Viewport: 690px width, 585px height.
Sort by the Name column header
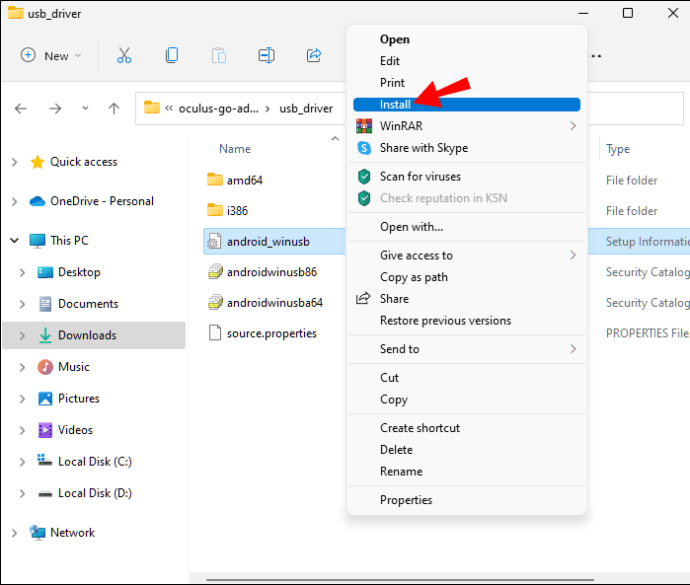235,149
